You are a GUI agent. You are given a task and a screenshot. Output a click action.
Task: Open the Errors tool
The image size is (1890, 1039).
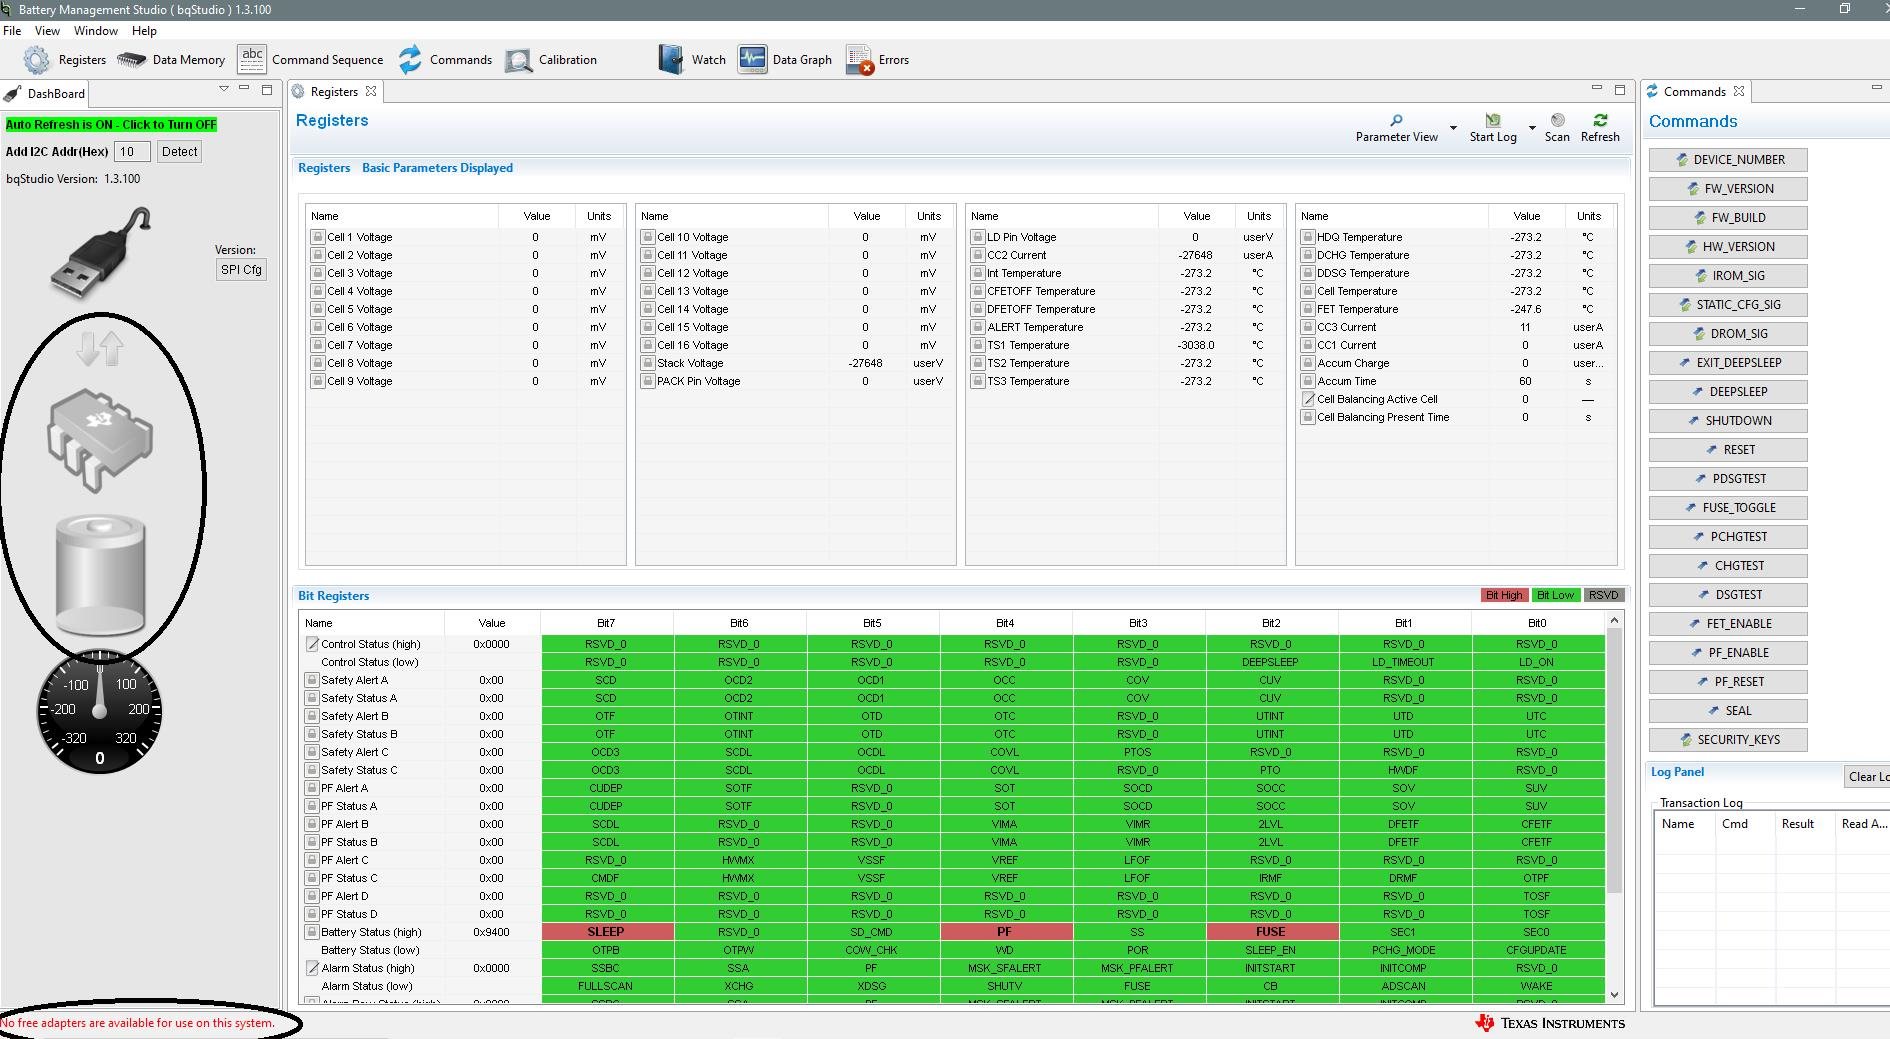pos(878,60)
